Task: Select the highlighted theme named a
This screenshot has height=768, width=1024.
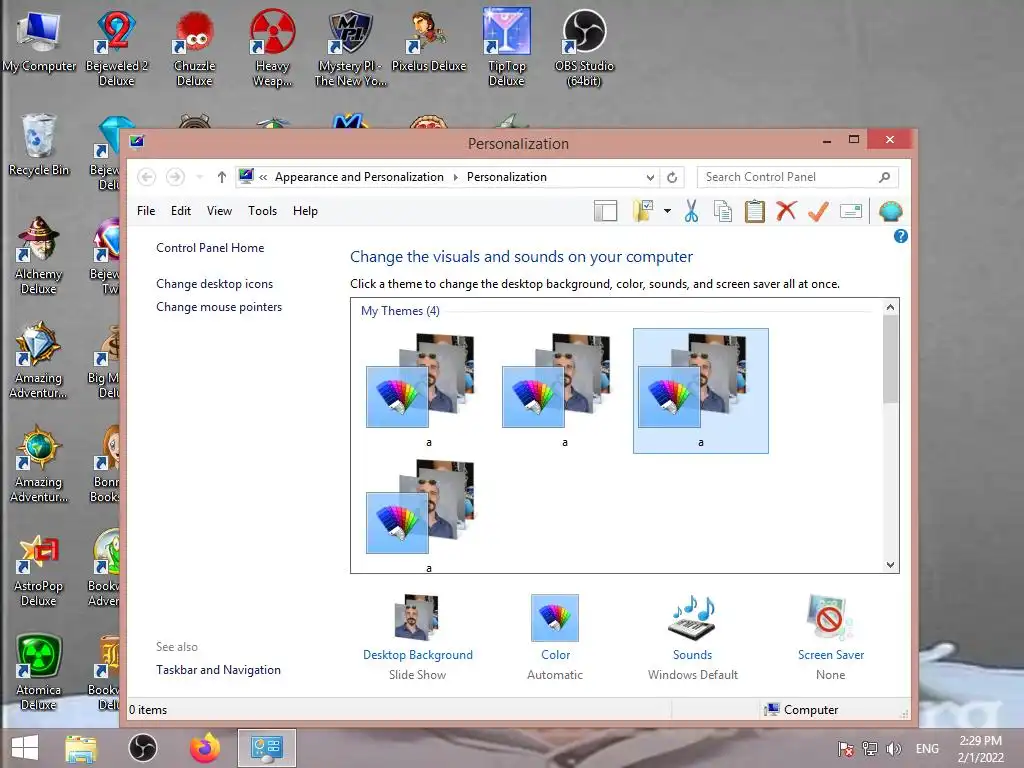Action: click(701, 391)
